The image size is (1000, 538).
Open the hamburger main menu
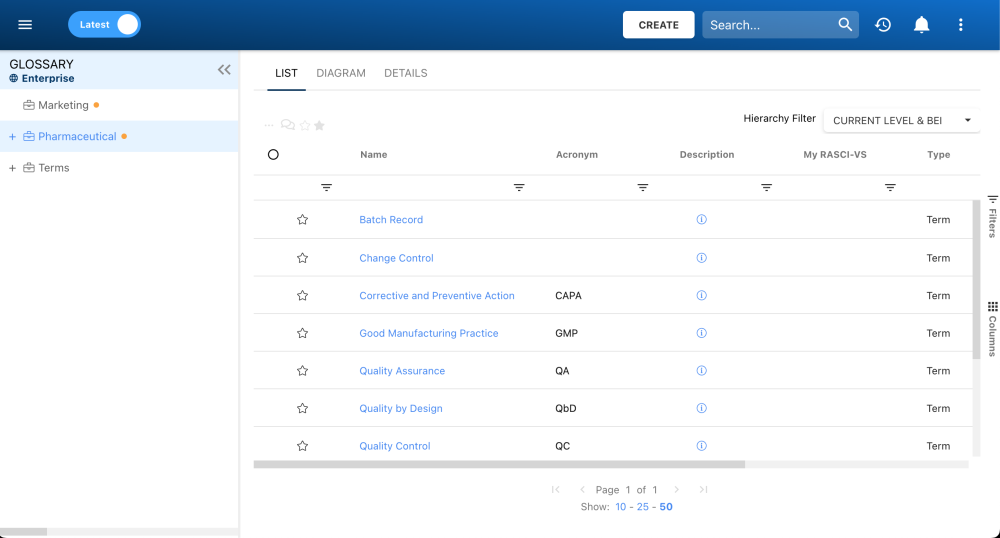pyautogui.click(x=25, y=25)
